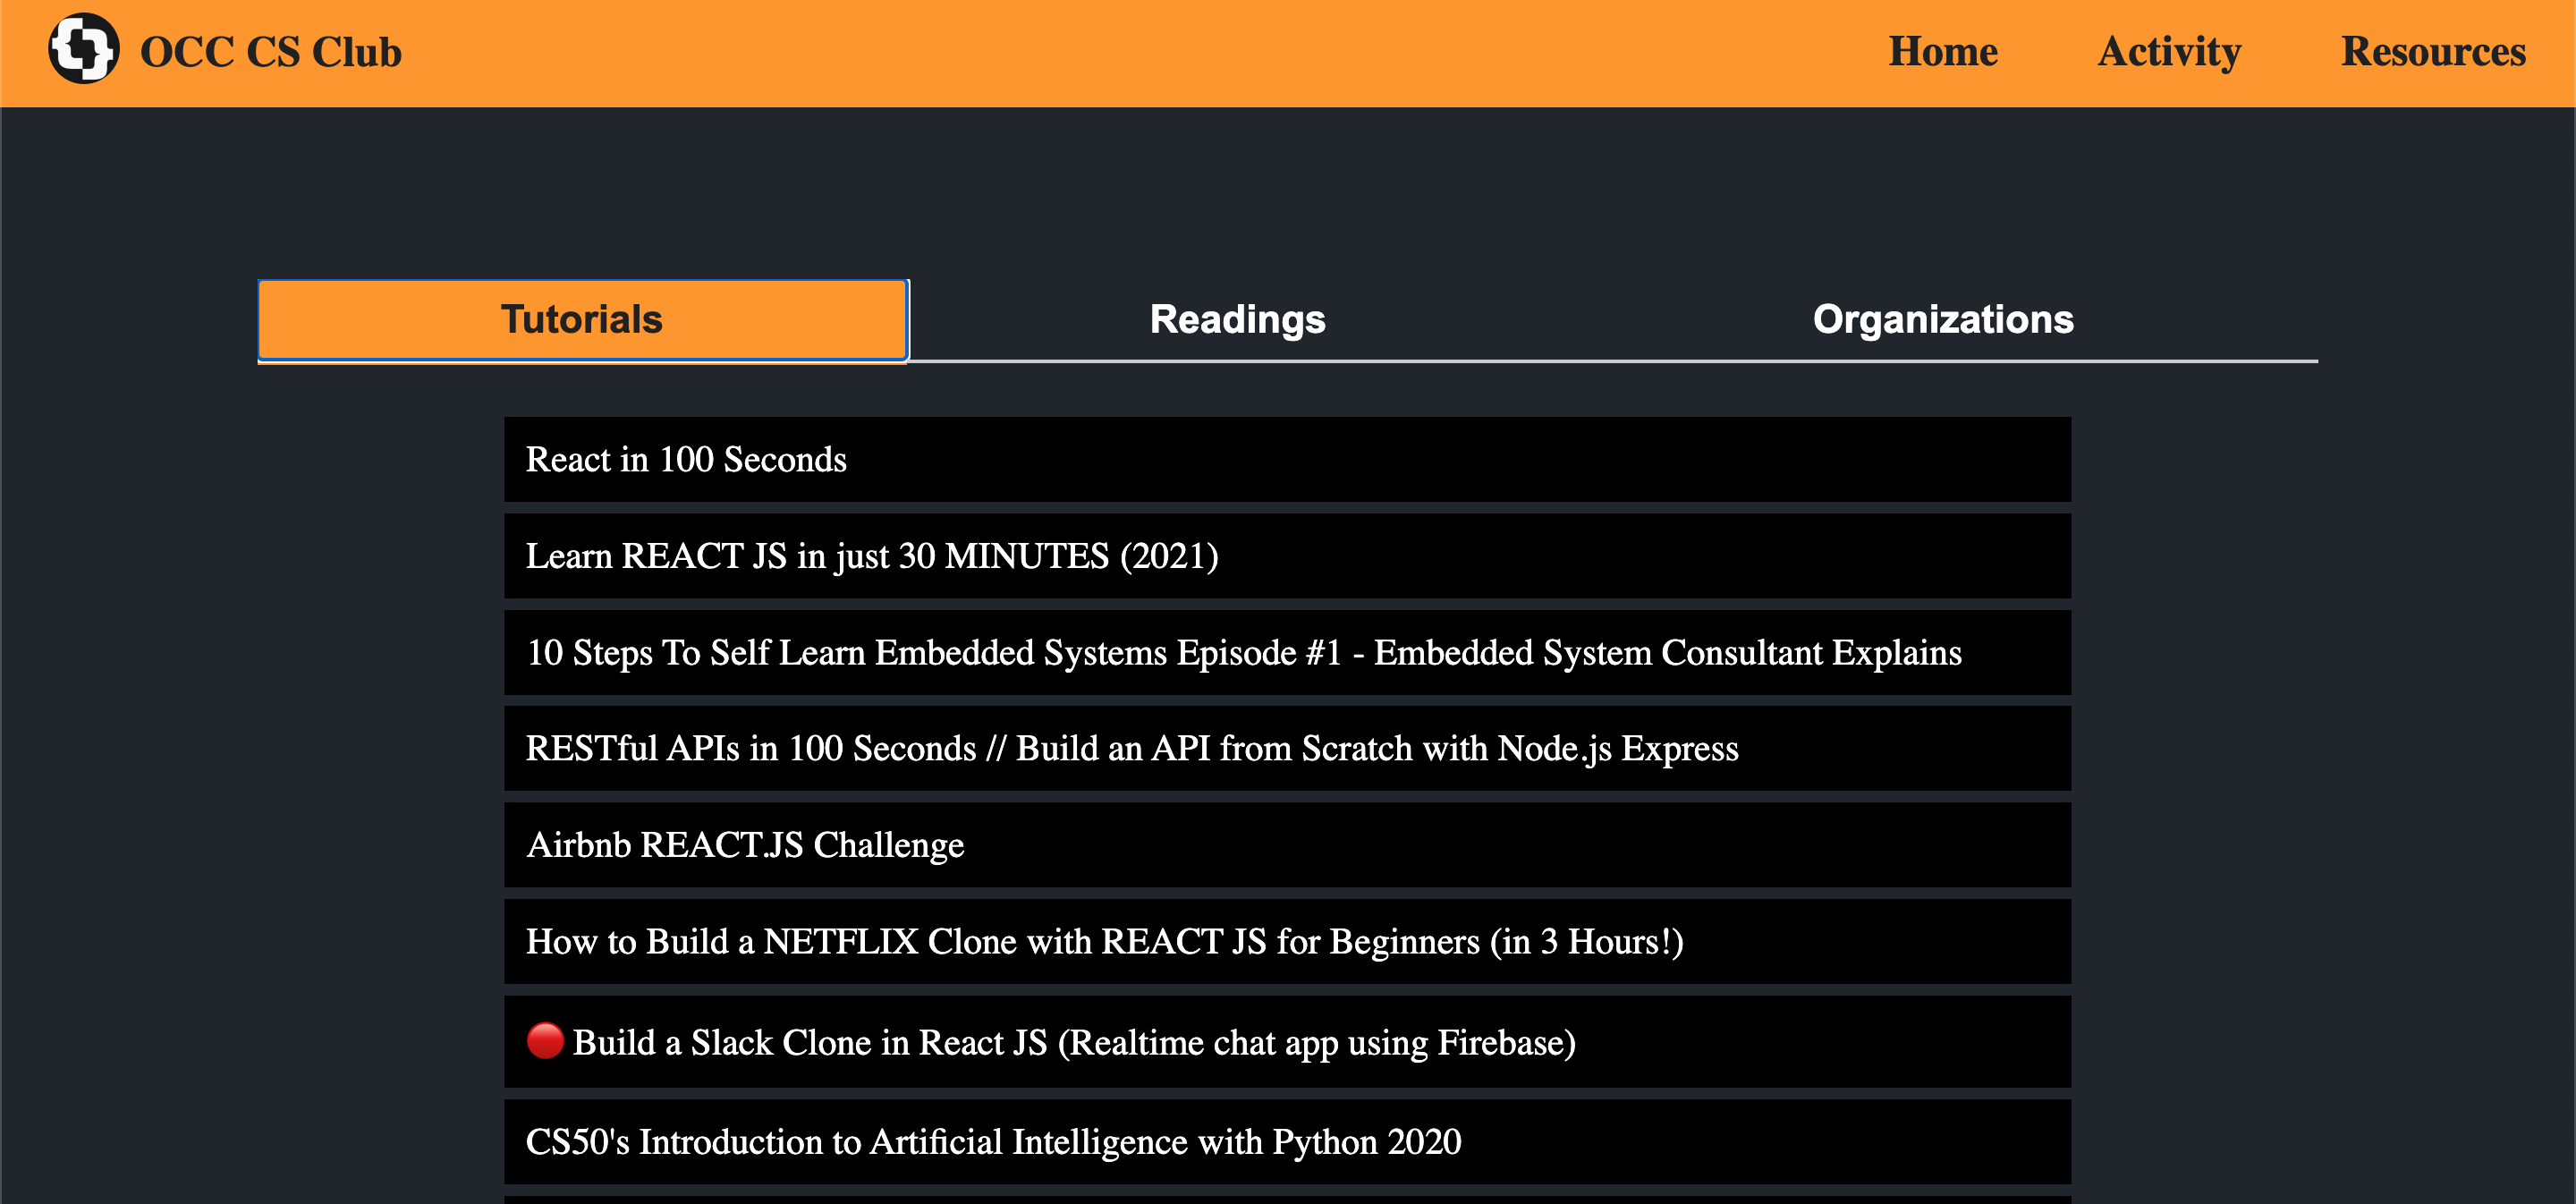Switch to the Readings tab

pos(1237,320)
